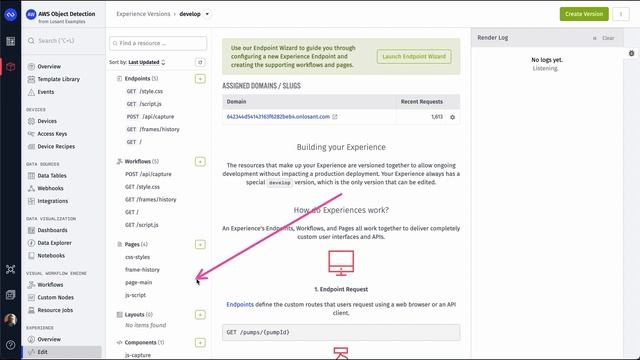
Task: Click Create Version button
Action: (584, 14)
